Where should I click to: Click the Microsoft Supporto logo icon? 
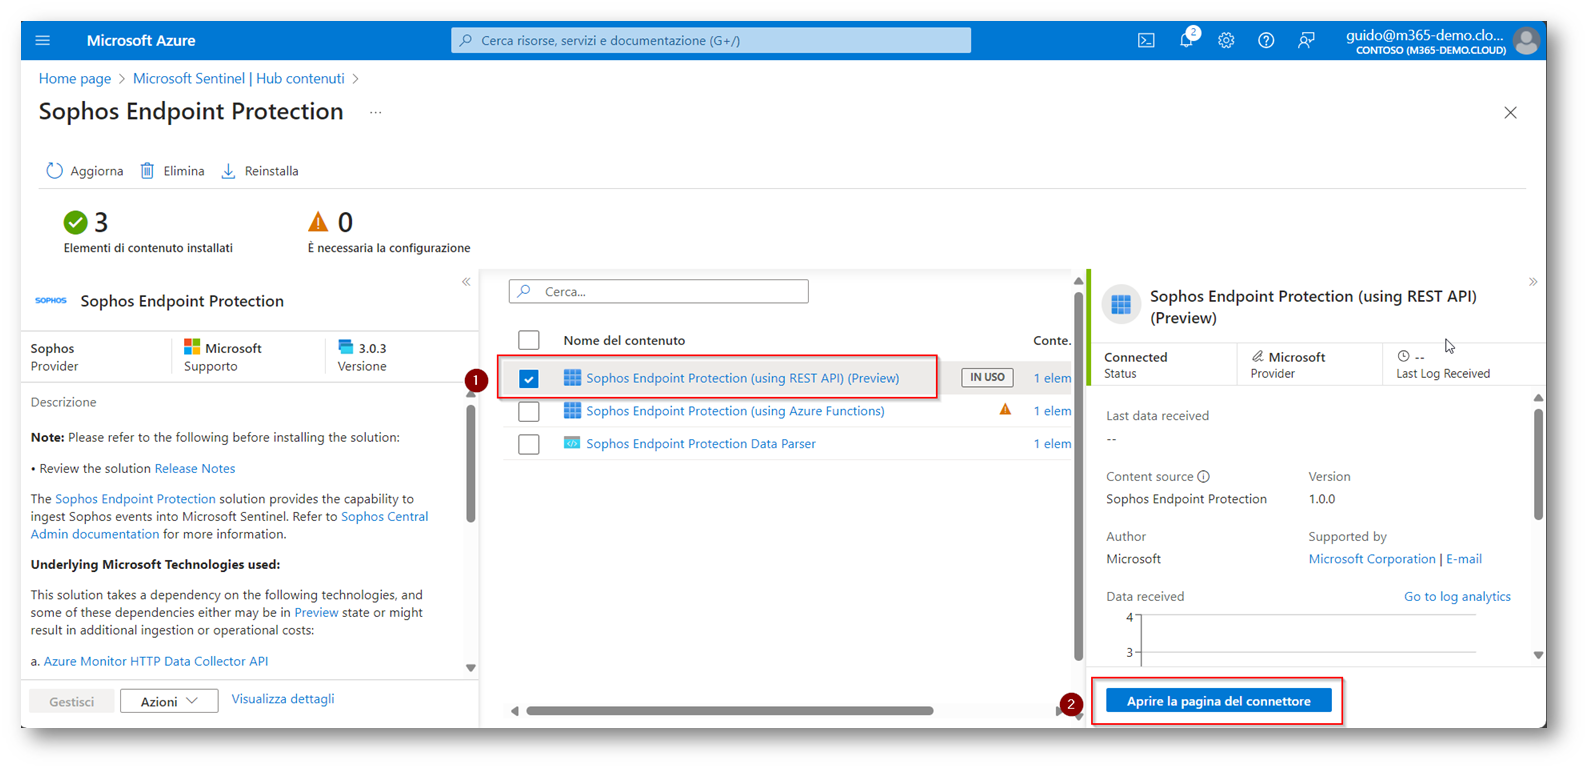point(192,347)
